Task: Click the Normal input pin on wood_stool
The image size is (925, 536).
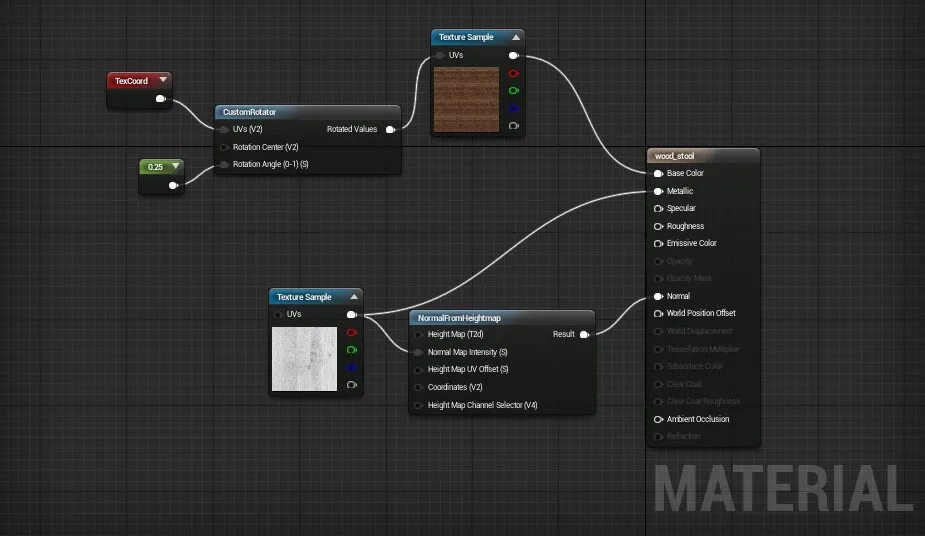Action: [658, 296]
